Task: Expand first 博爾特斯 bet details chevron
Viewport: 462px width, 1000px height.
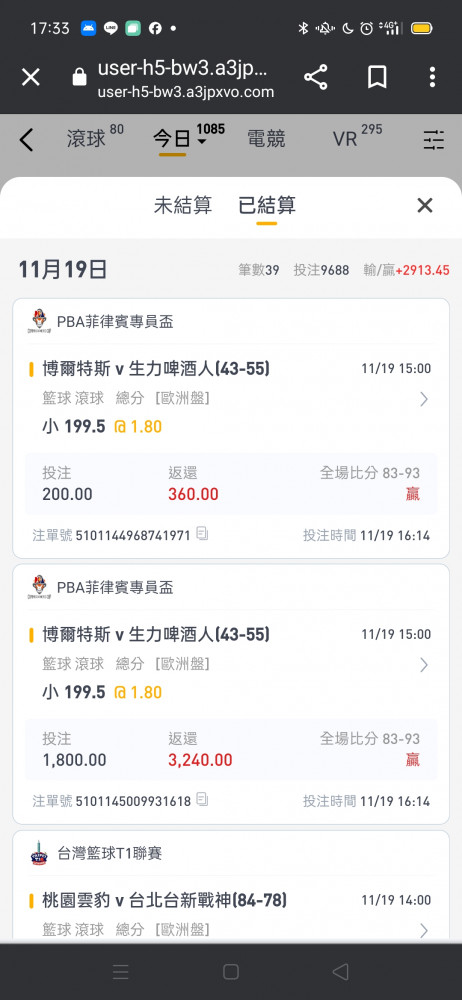Action: point(424,399)
